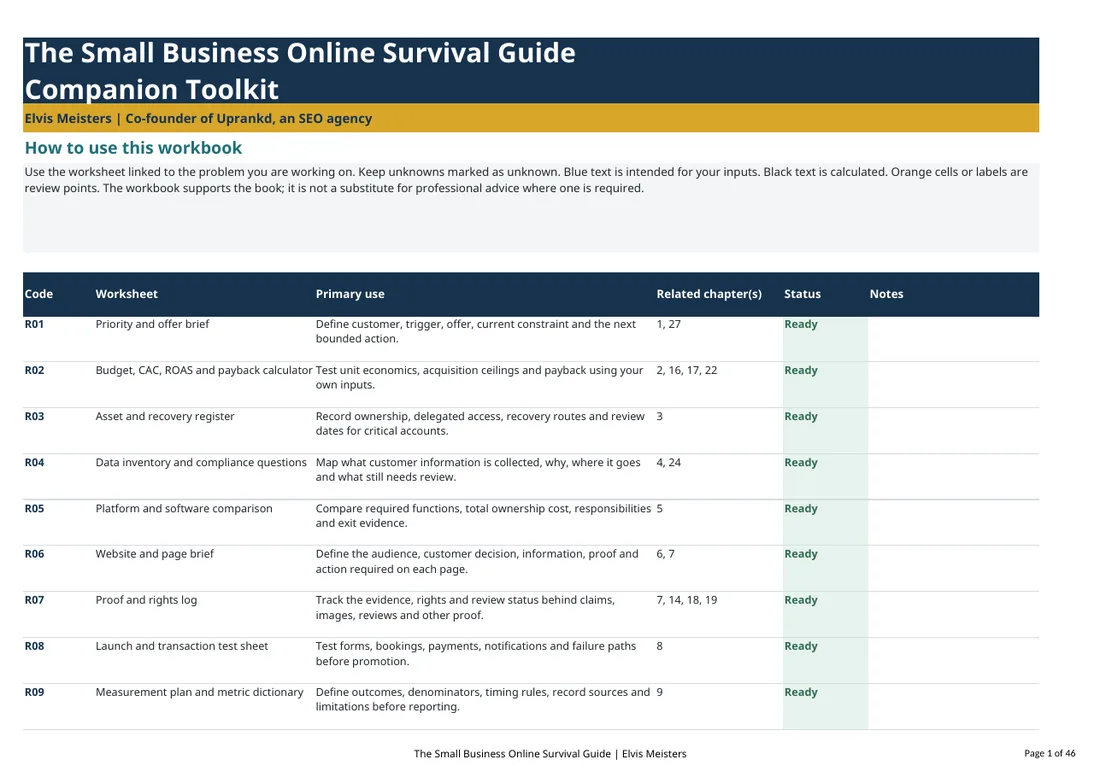Click the 'Notes' column header

tap(887, 294)
